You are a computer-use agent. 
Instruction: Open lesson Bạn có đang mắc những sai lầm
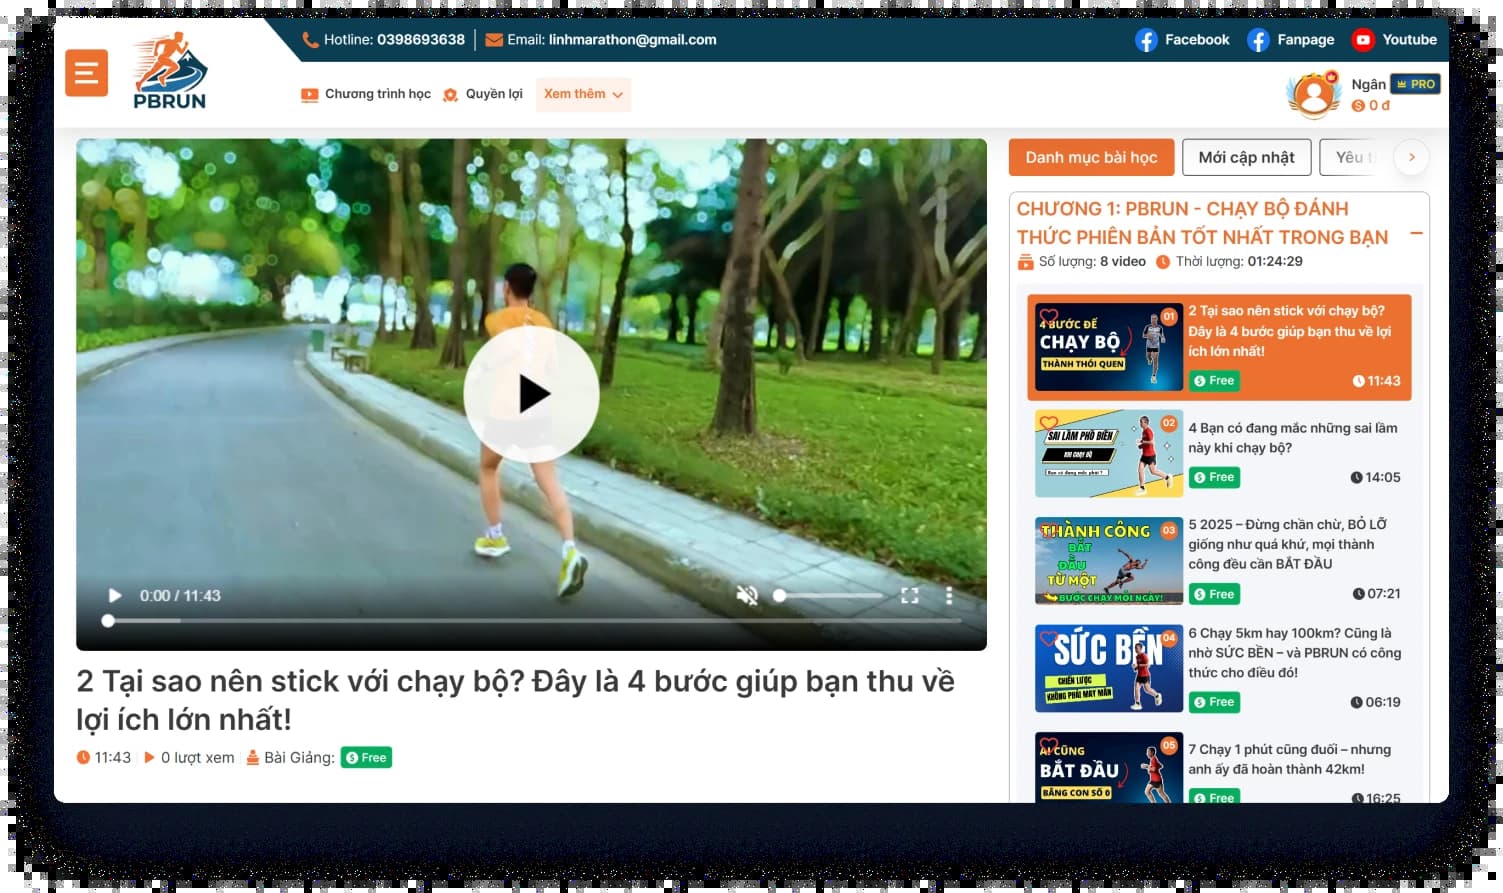1293,438
